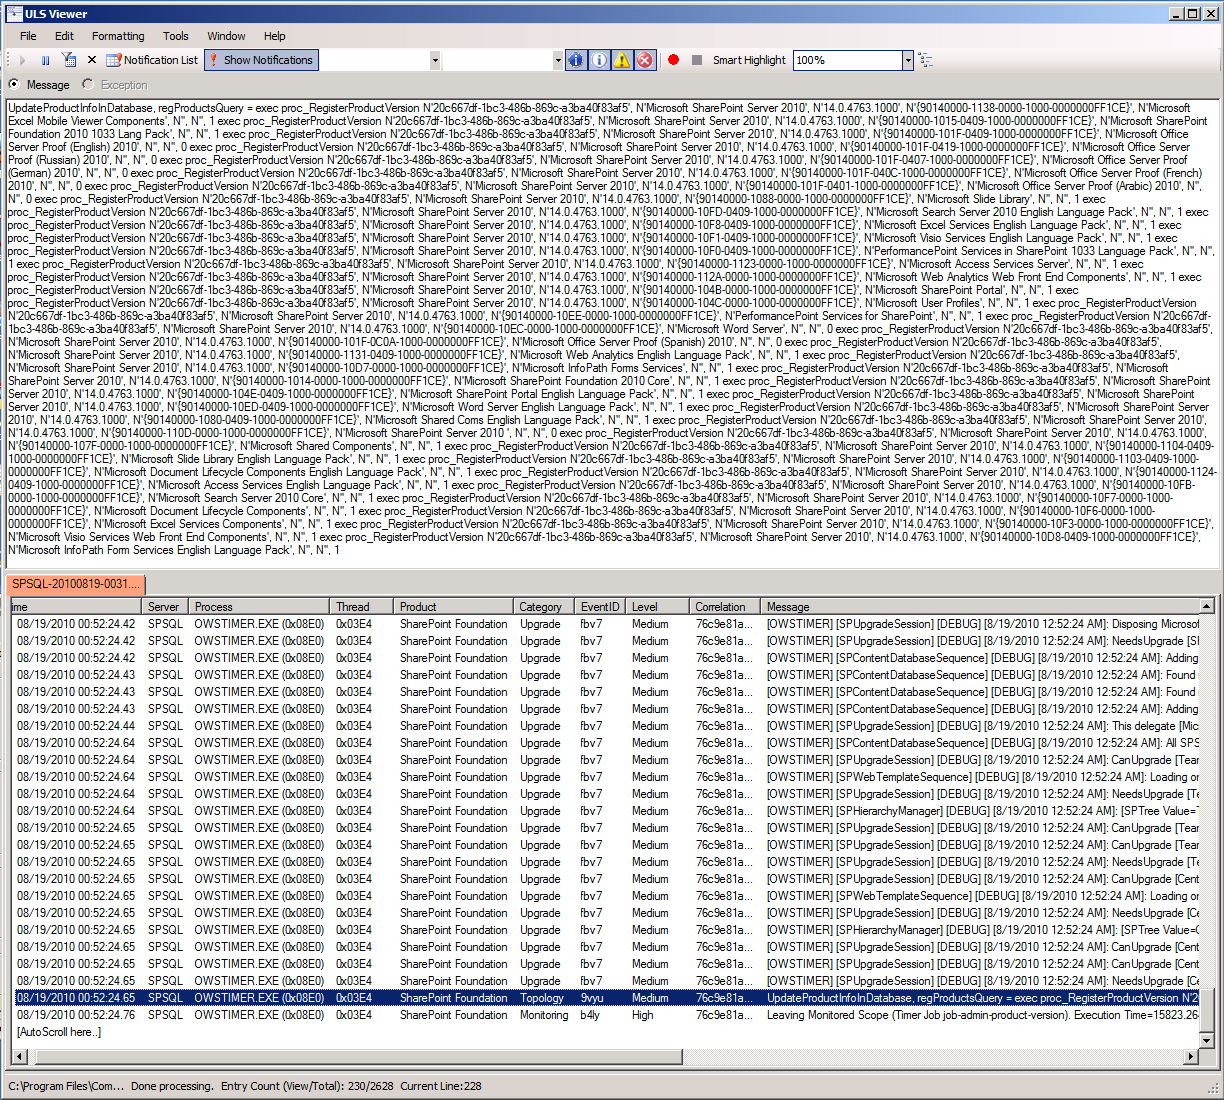
Task: Click the pause icon in the toolbar
Action: tap(45, 61)
